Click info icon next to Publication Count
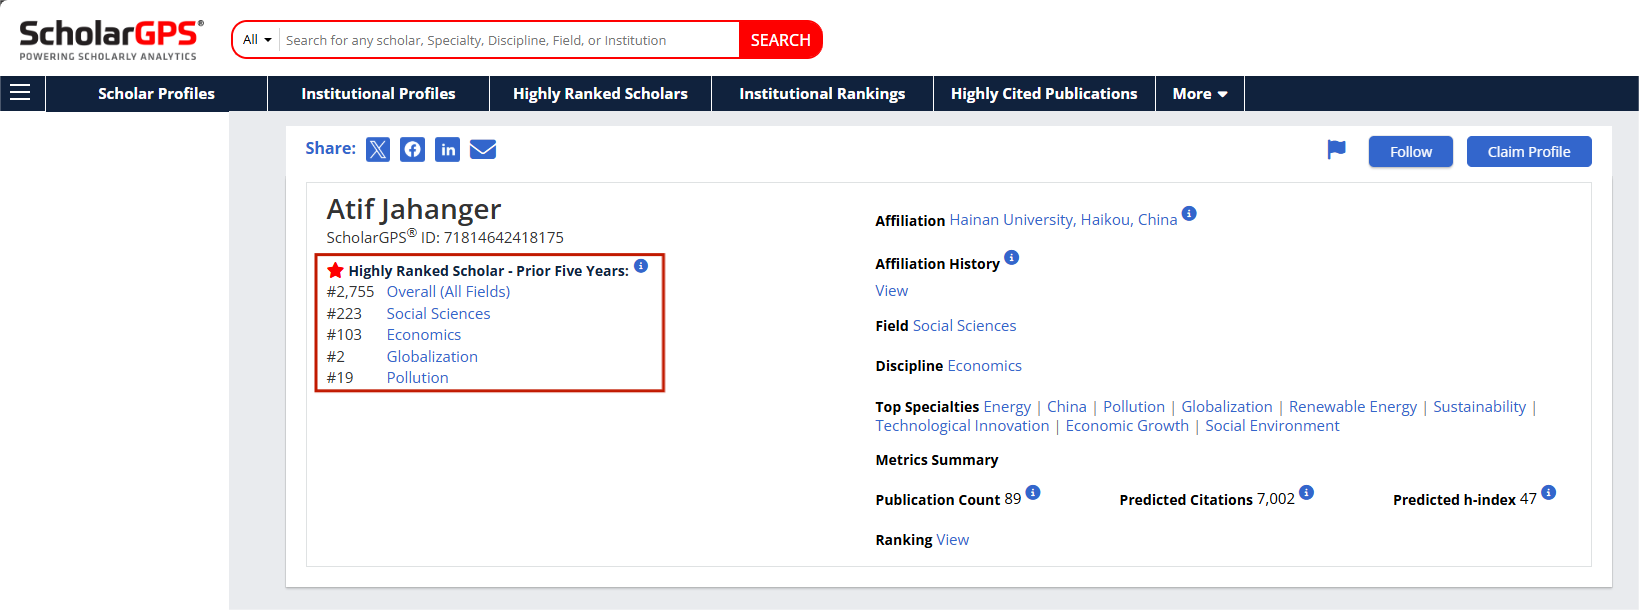The height and width of the screenshot is (610, 1639). click(1033, 493)
